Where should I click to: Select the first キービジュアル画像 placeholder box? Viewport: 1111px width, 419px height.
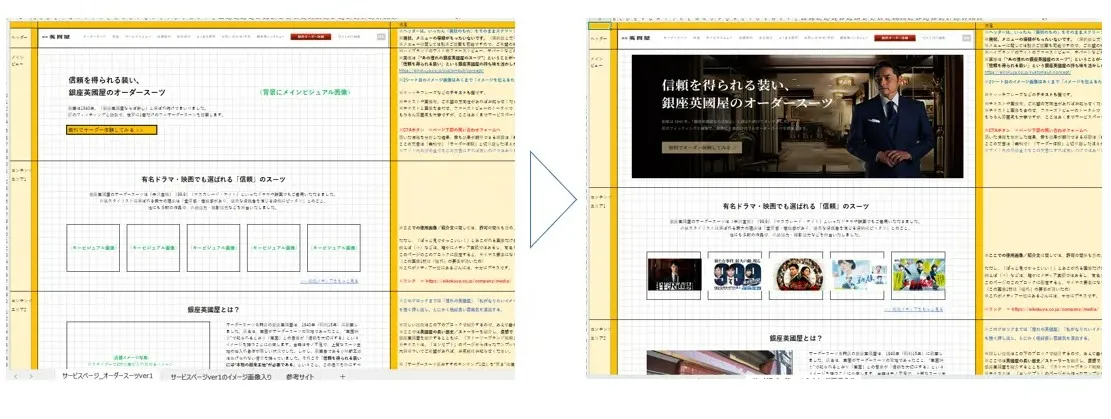tap(93, 248)
